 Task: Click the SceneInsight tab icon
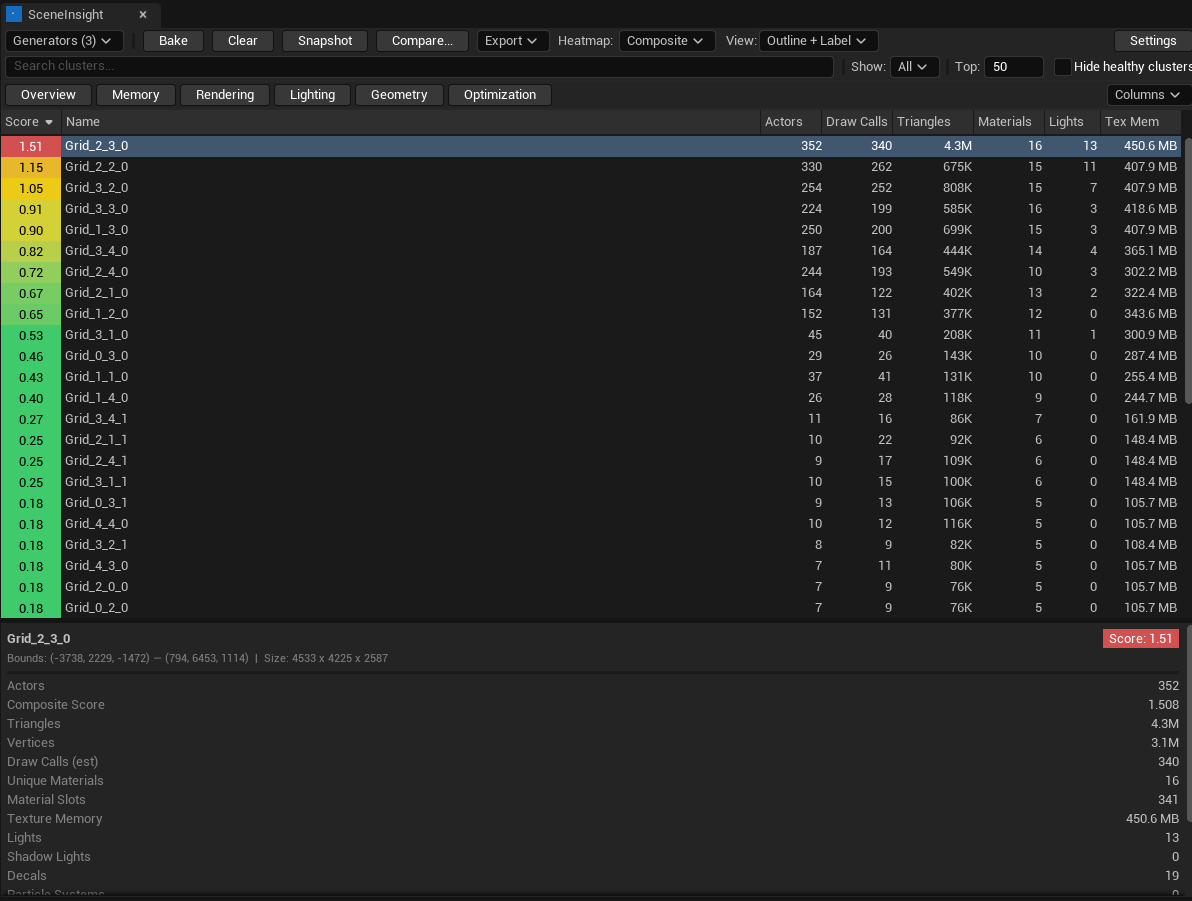click(x=14, y=14)
